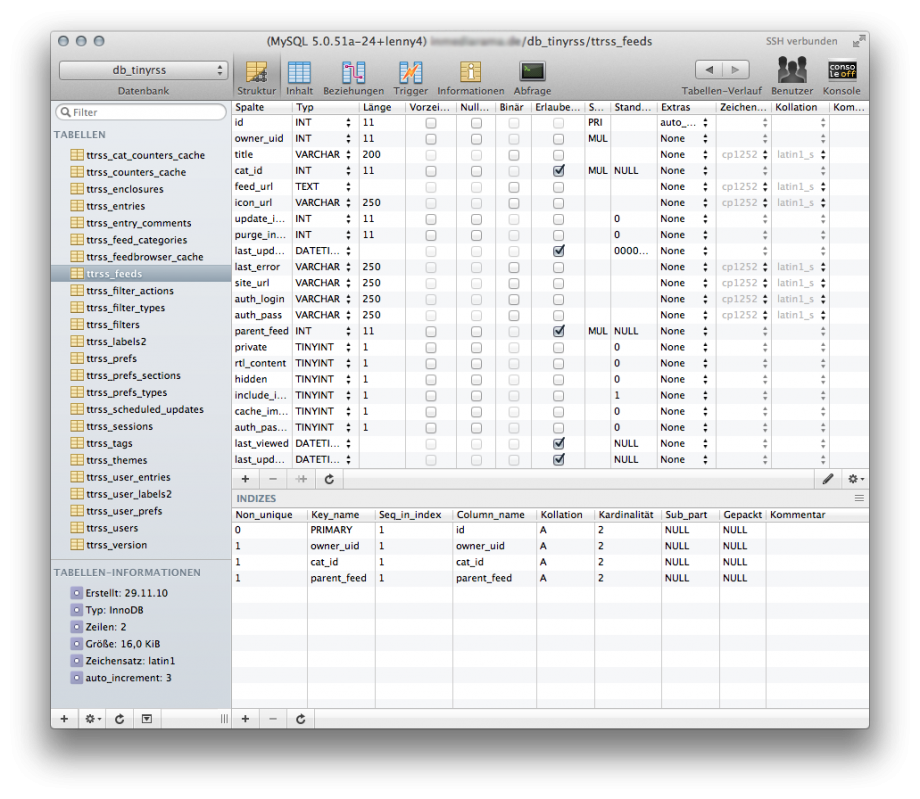Click the pencil edit icon

827,479
